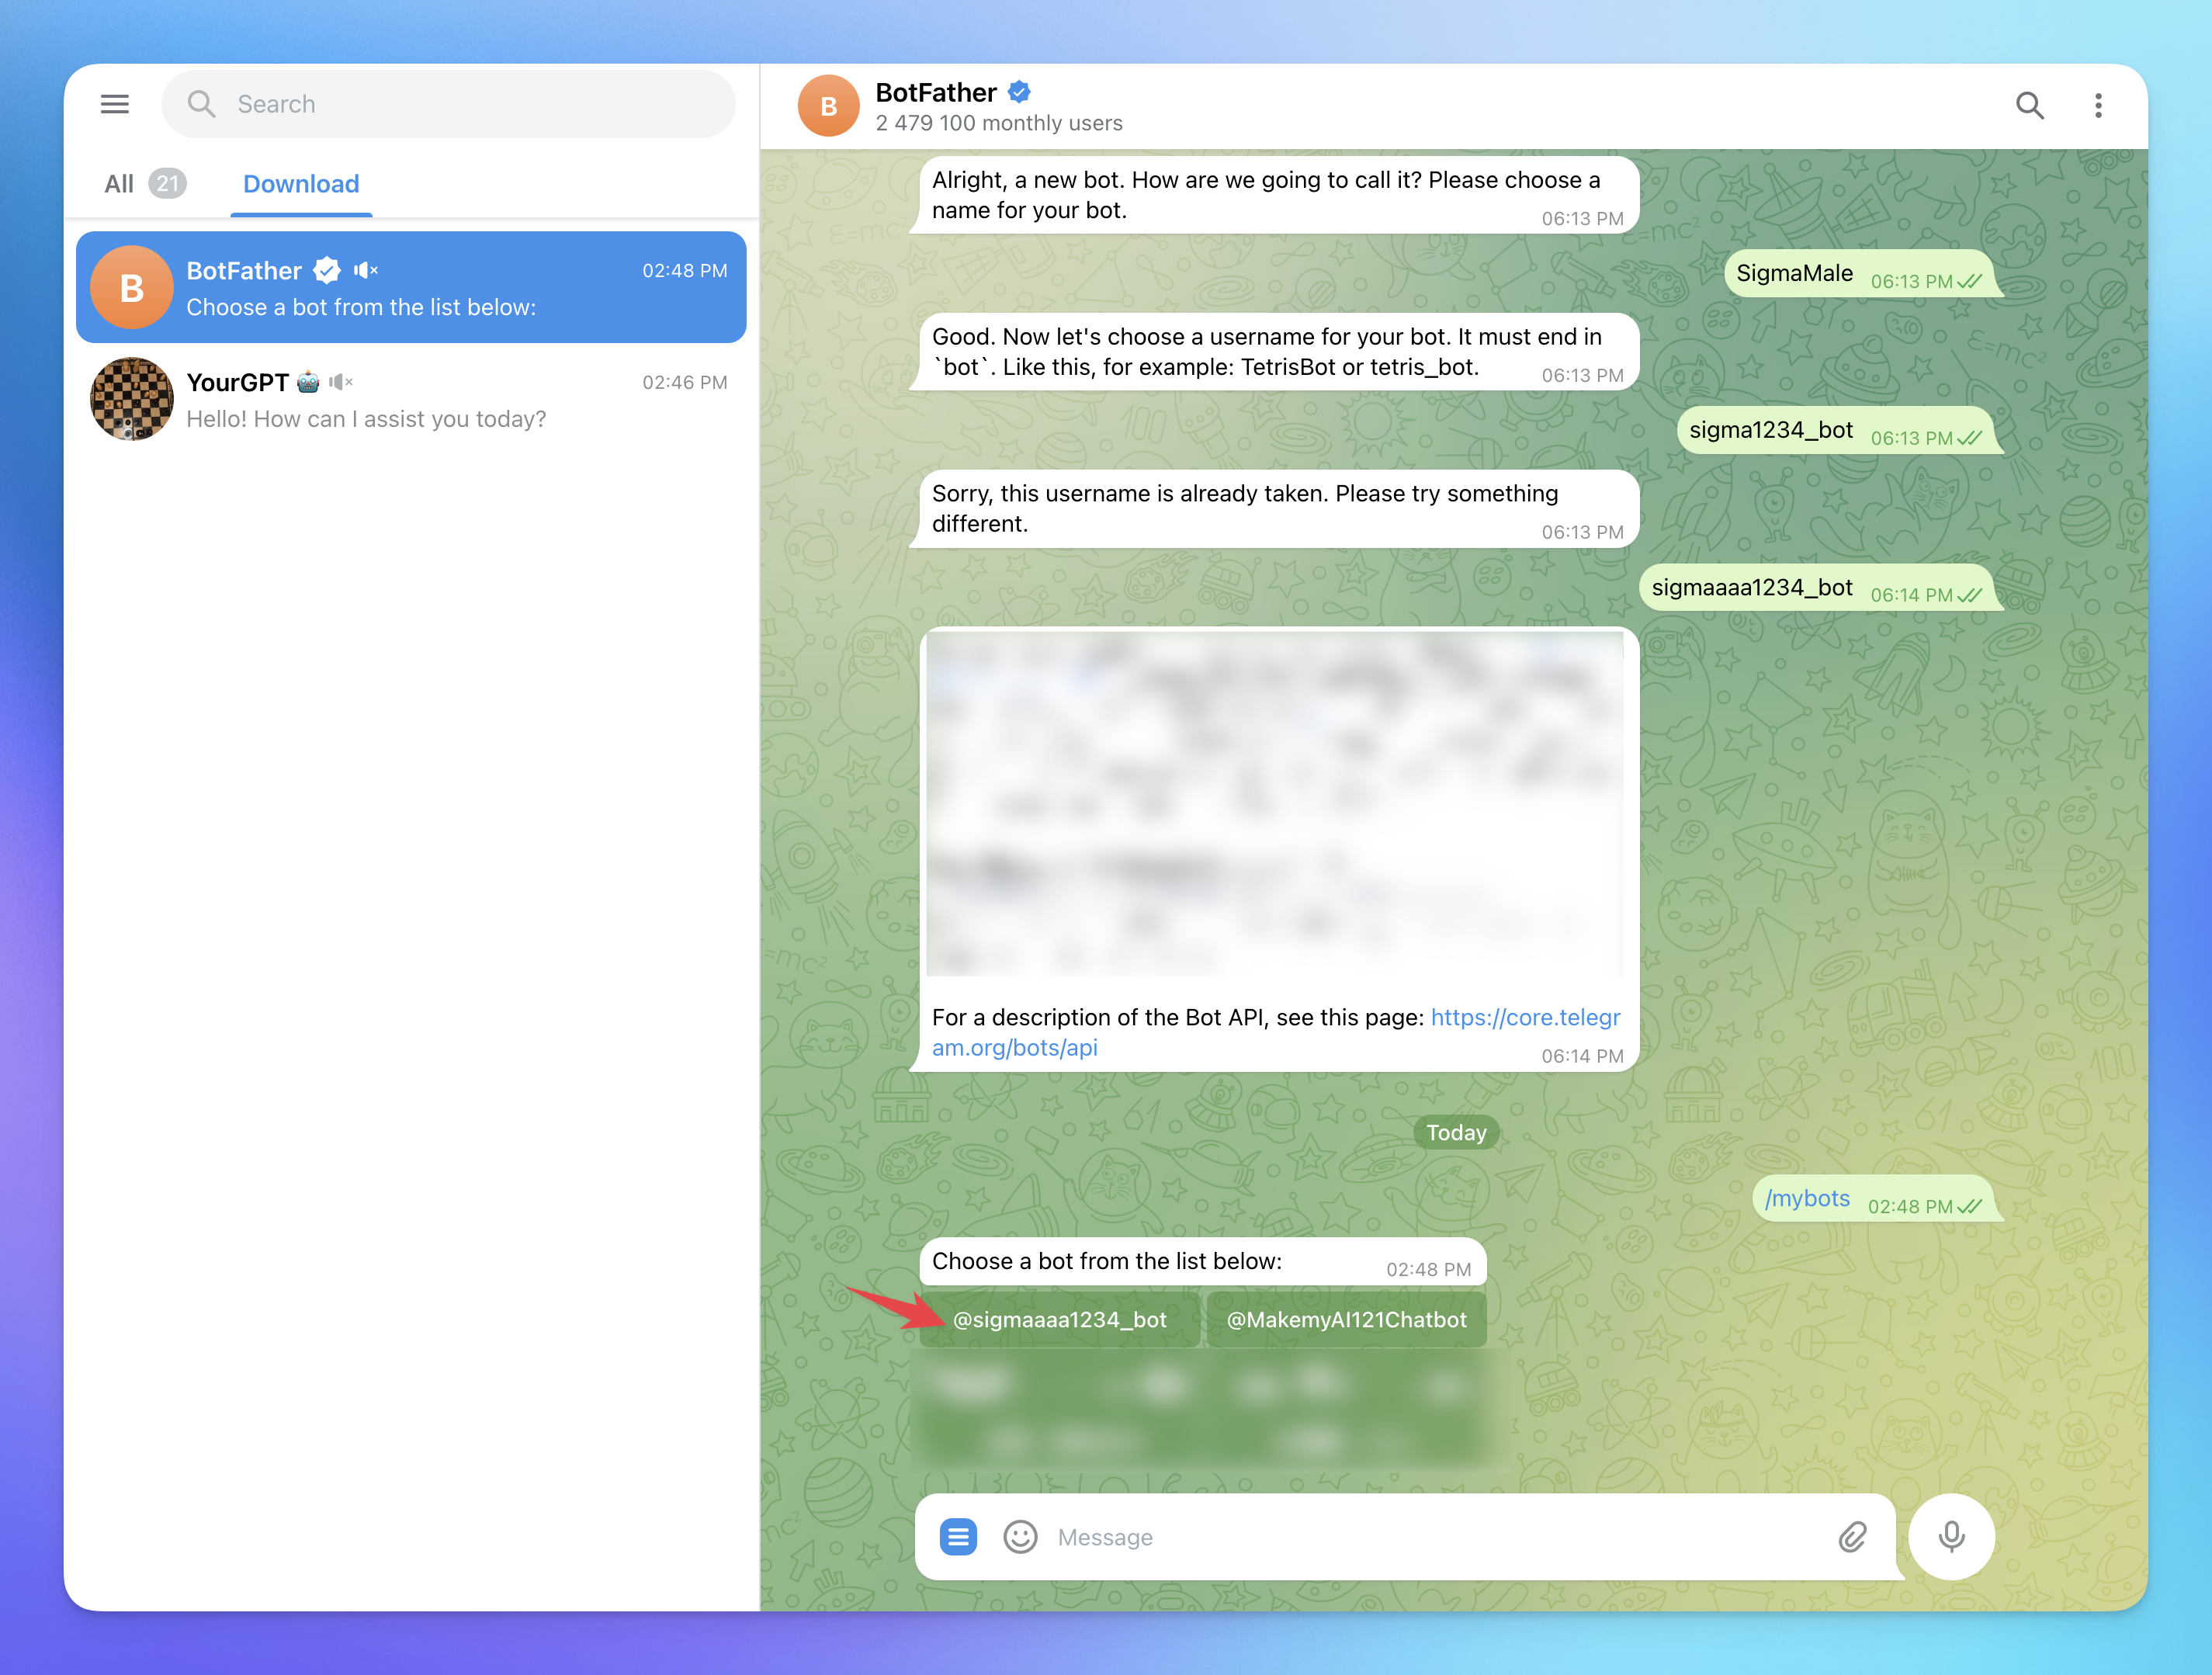Open the YourGPT chat in list
2212x1675 pixels.
coord(411,400)
